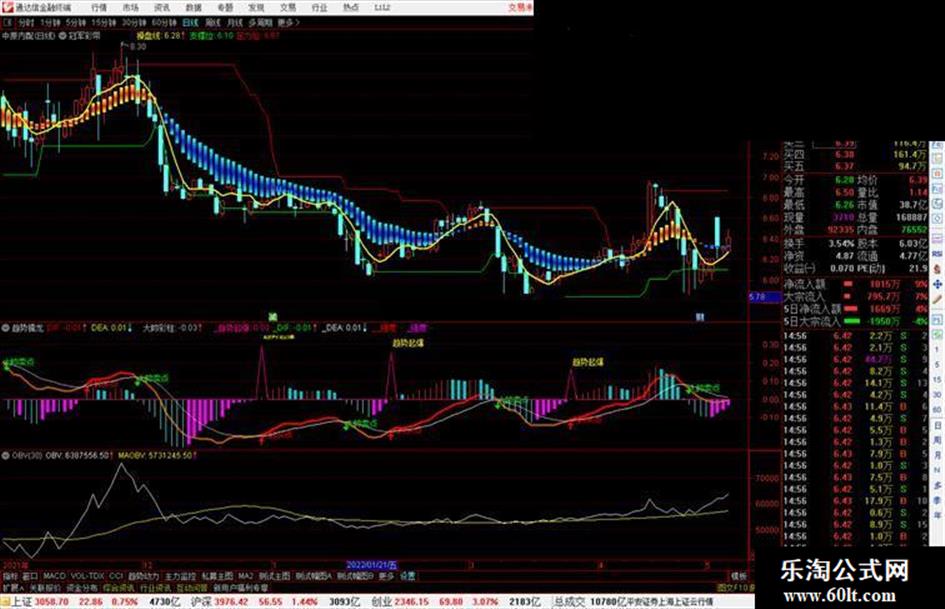Click the 月 period shortcut in right sidebar
Image resolution: width=945 pixels, height=609 pixels.
(x=937, y=455)
